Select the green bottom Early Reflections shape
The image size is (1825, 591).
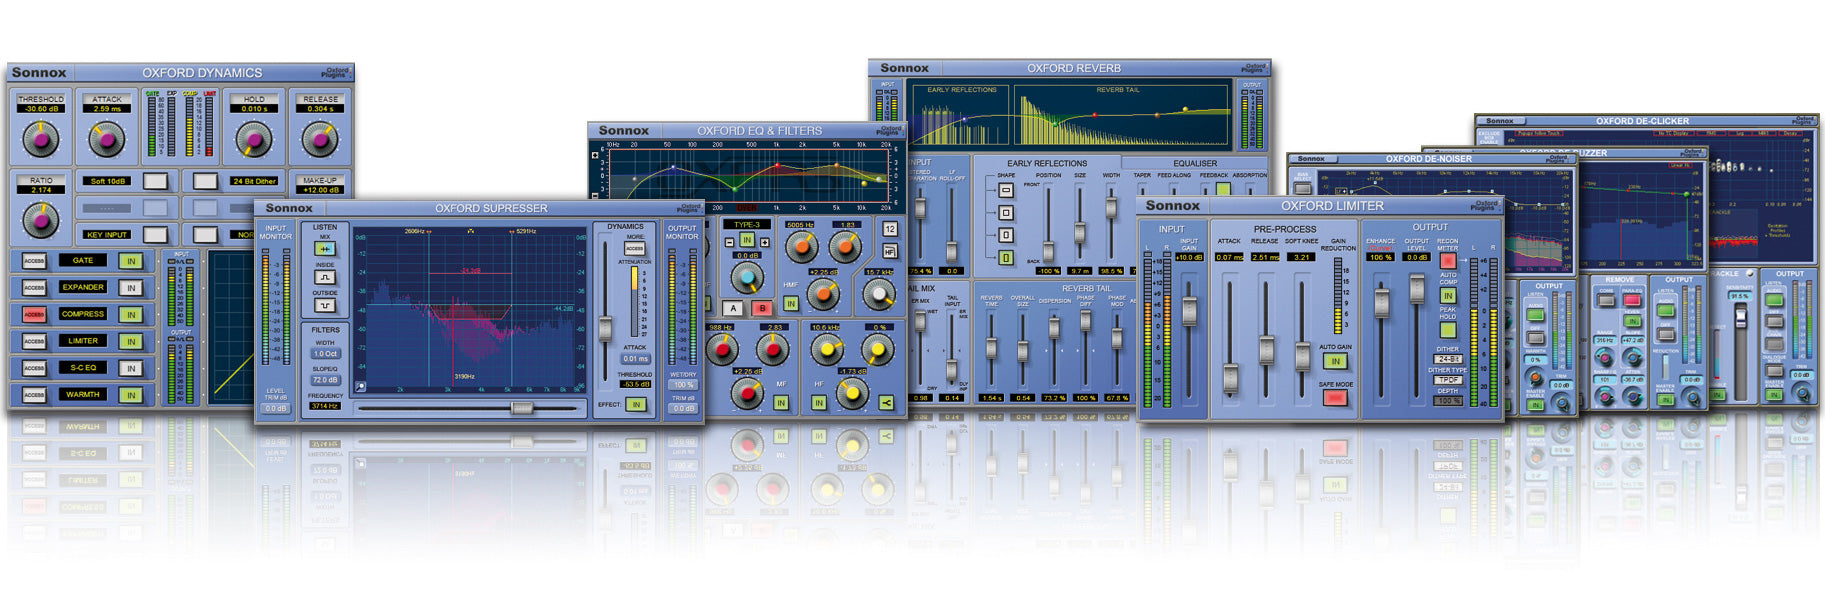pyautogui.click(x=1006, y=257)
